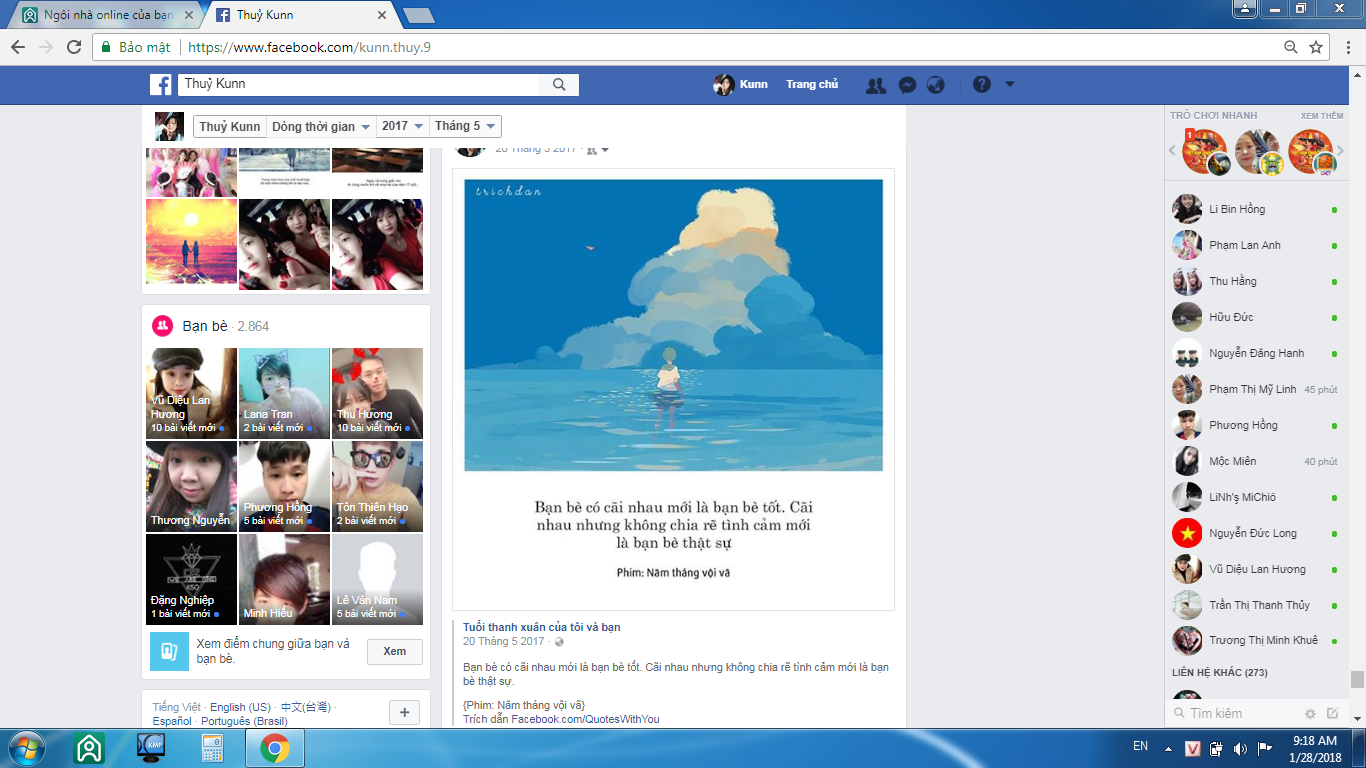Viewport: 1366px width, 768px height.
Task: Click the Facebook logo icon
Action: point(160,85)
